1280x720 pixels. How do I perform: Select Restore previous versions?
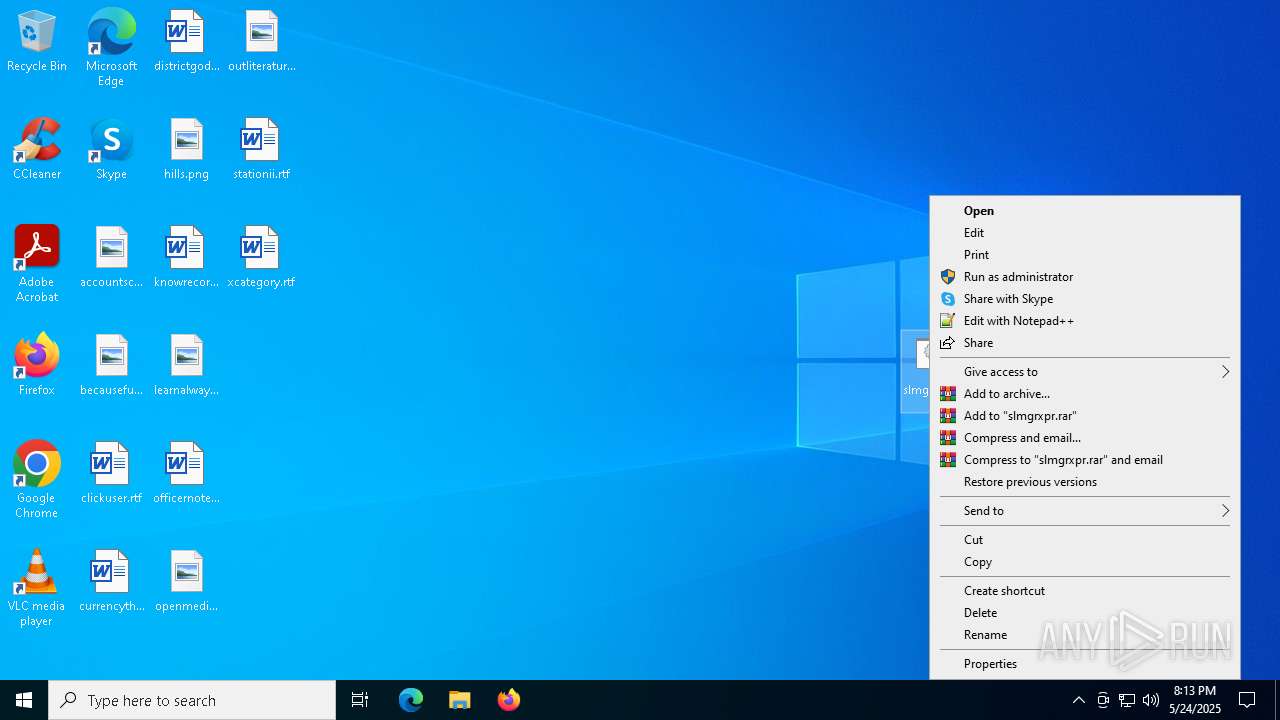[x=1085, y=482]
